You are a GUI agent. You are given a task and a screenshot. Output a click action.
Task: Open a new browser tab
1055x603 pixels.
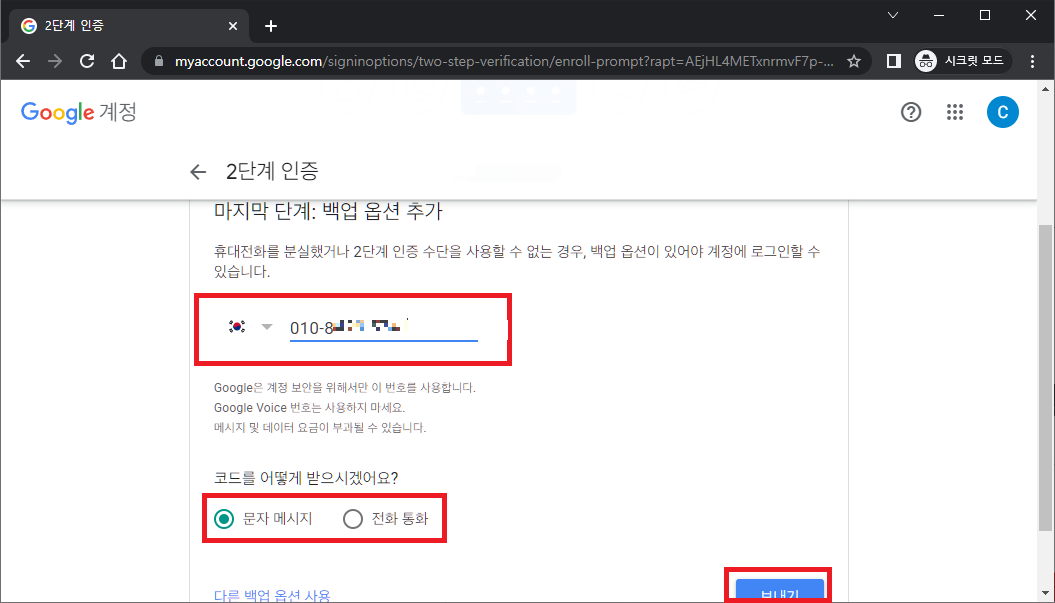click(x=270, y=26)
